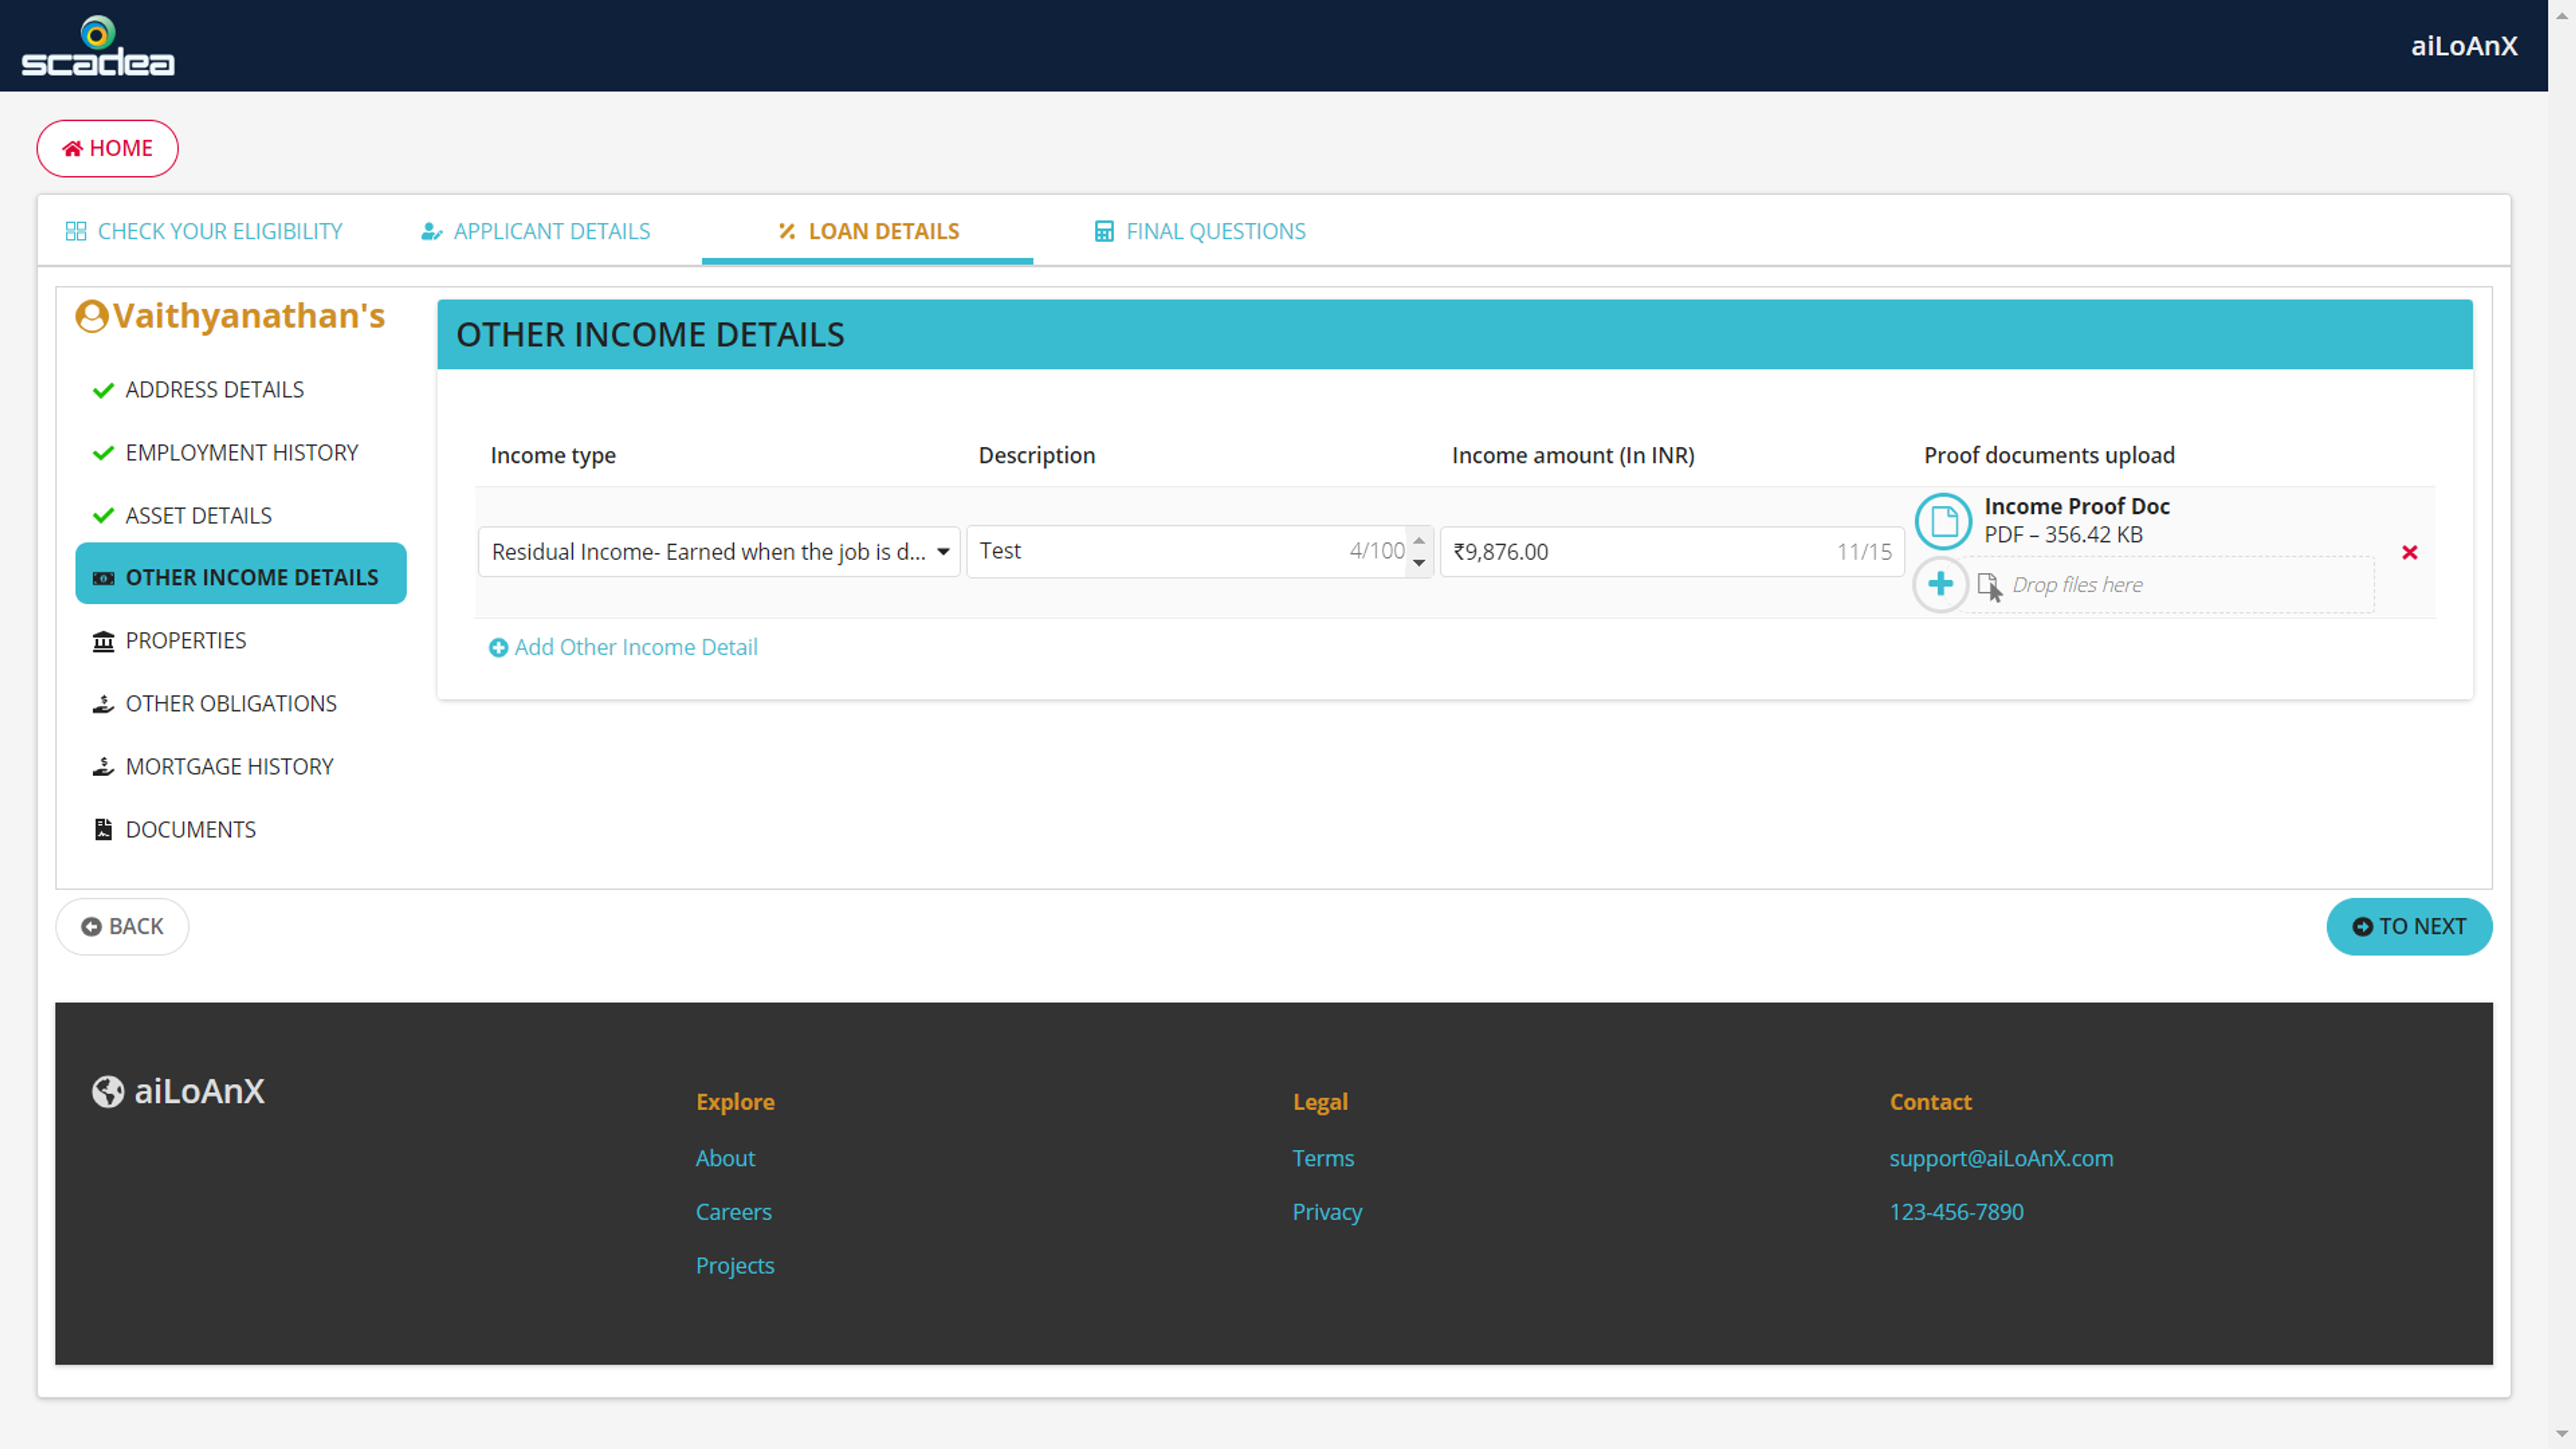Open the Final Questions tab

coord(1200,231)
